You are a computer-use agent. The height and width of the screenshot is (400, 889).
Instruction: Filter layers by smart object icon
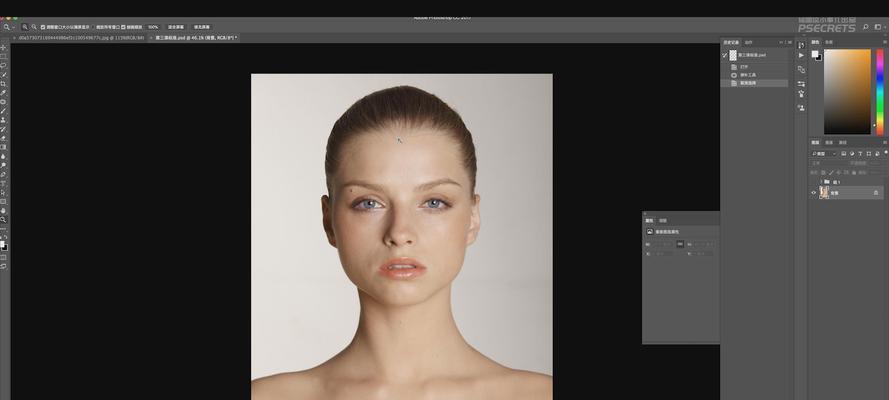877,154
